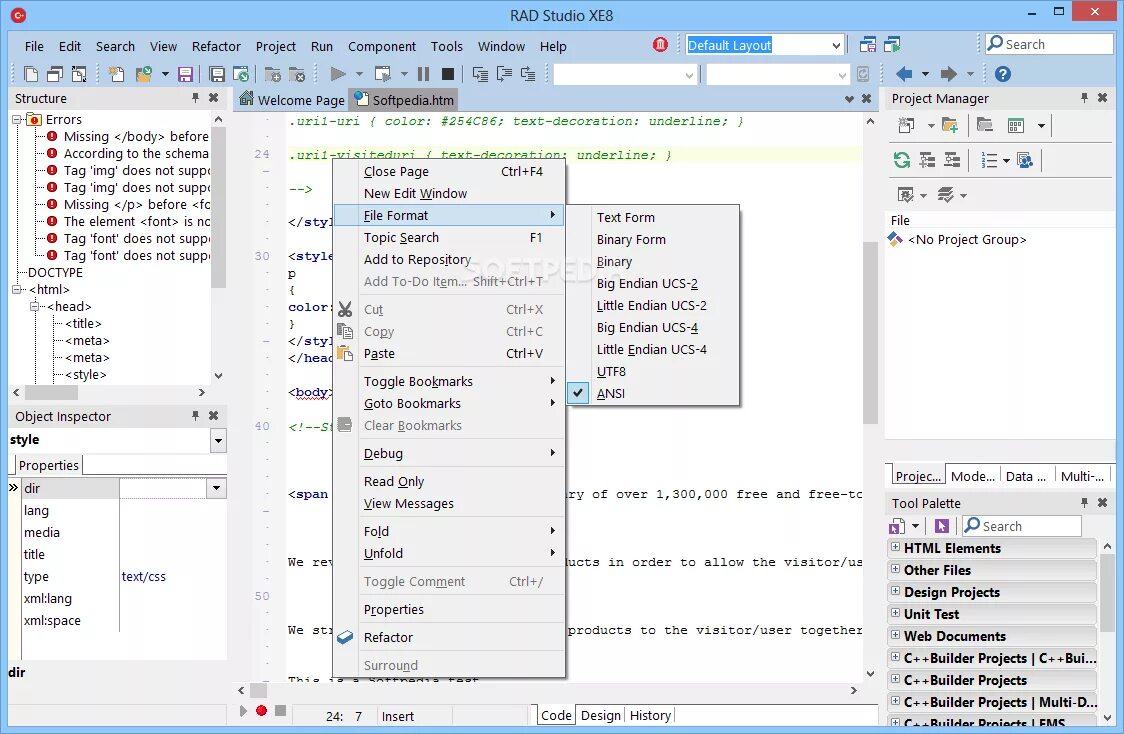Click the red Embarcadero icon in menu bar

660,44
